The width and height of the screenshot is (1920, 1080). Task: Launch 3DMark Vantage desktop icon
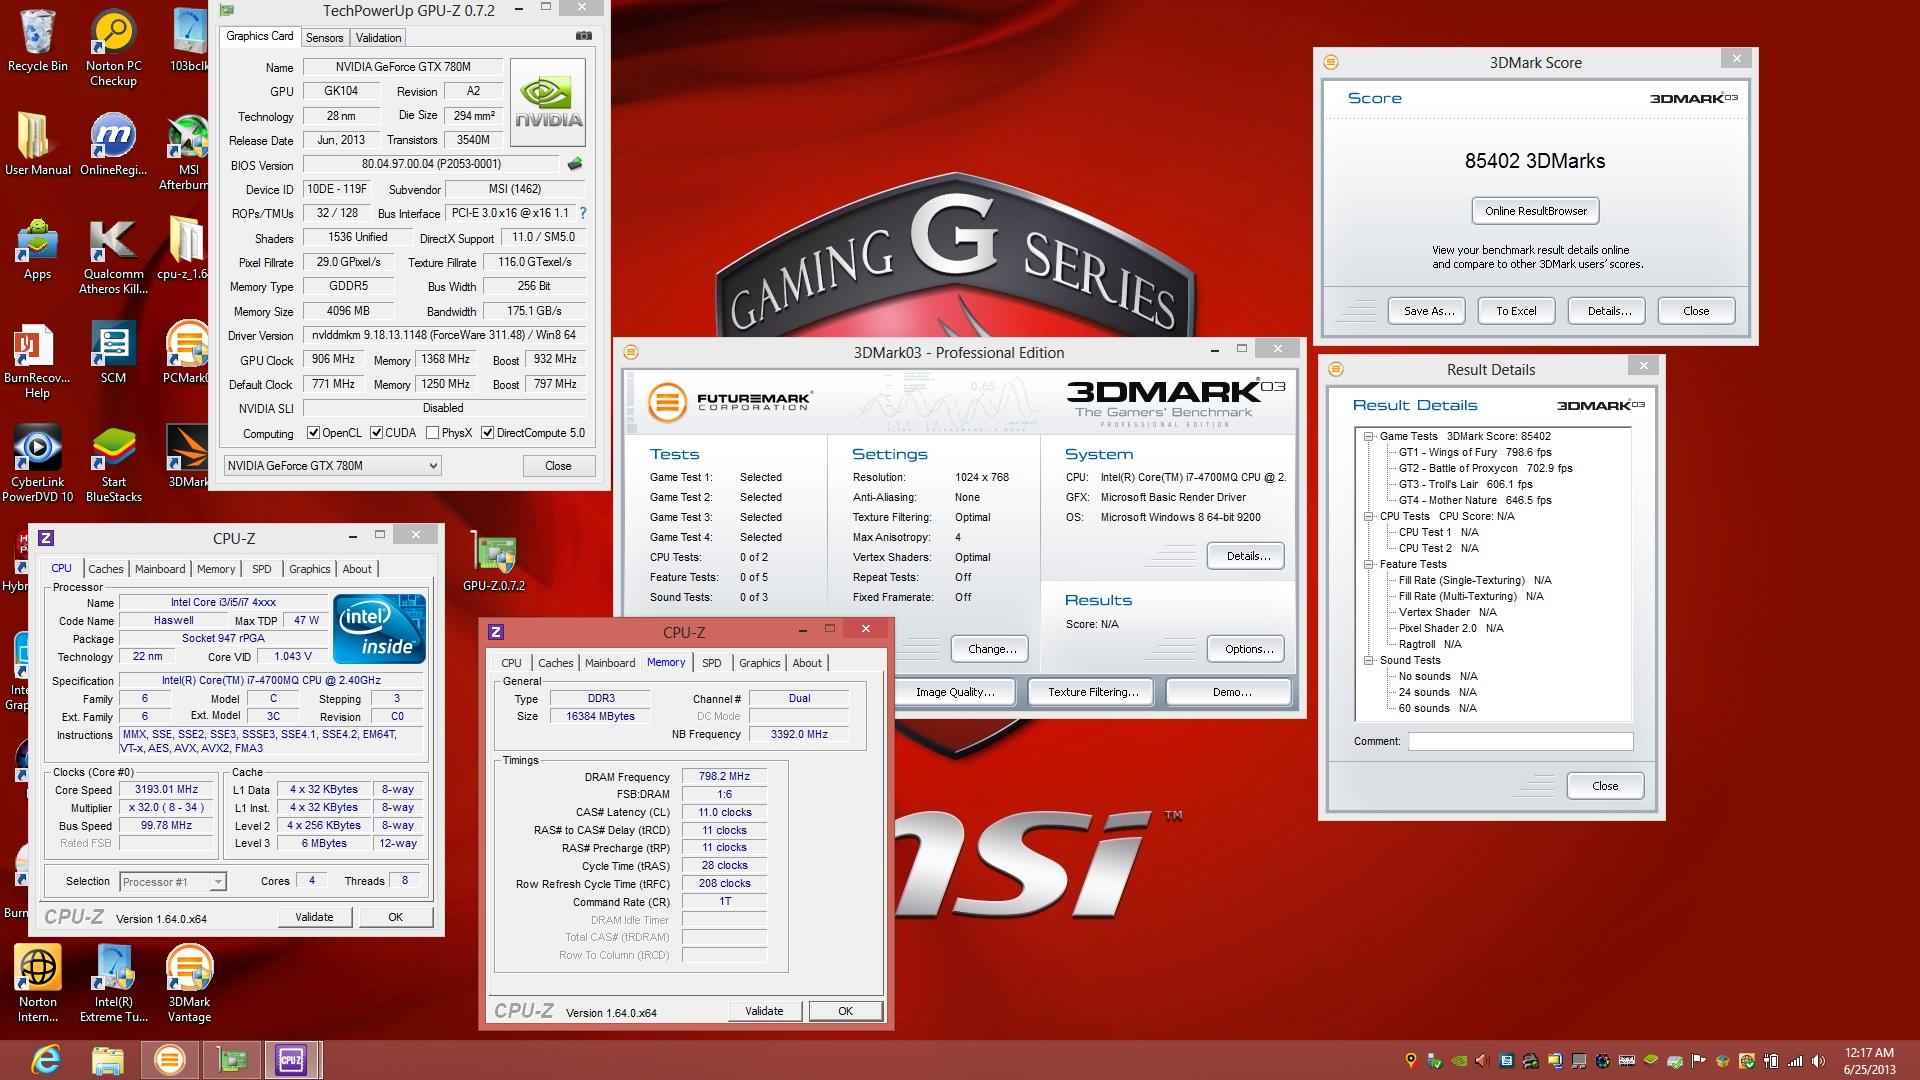pyautogui.click(x=189, y=984)
